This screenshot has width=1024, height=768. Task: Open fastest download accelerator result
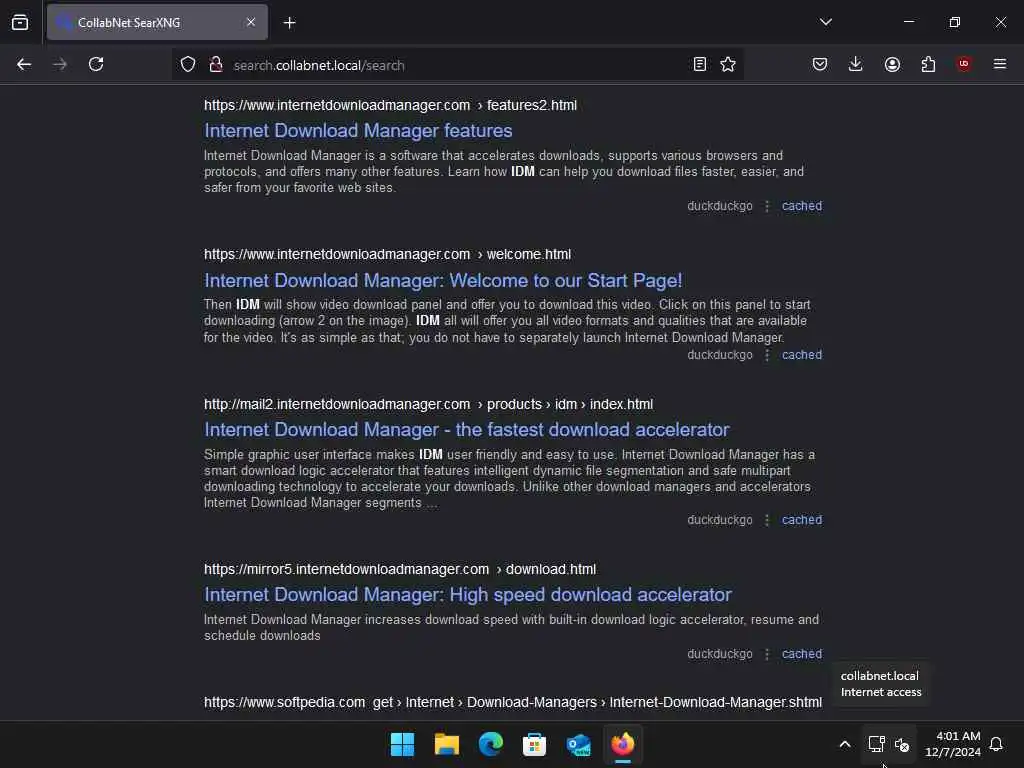(466, 430)
